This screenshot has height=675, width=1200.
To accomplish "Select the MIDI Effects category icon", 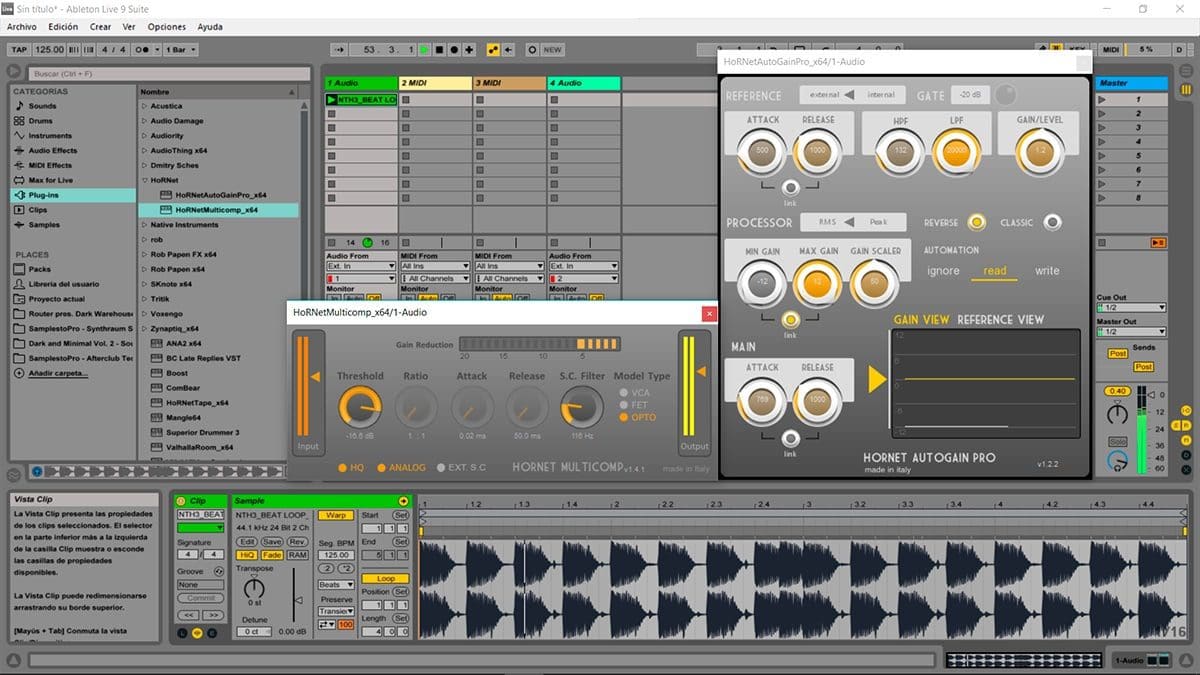I will (18, 165).
